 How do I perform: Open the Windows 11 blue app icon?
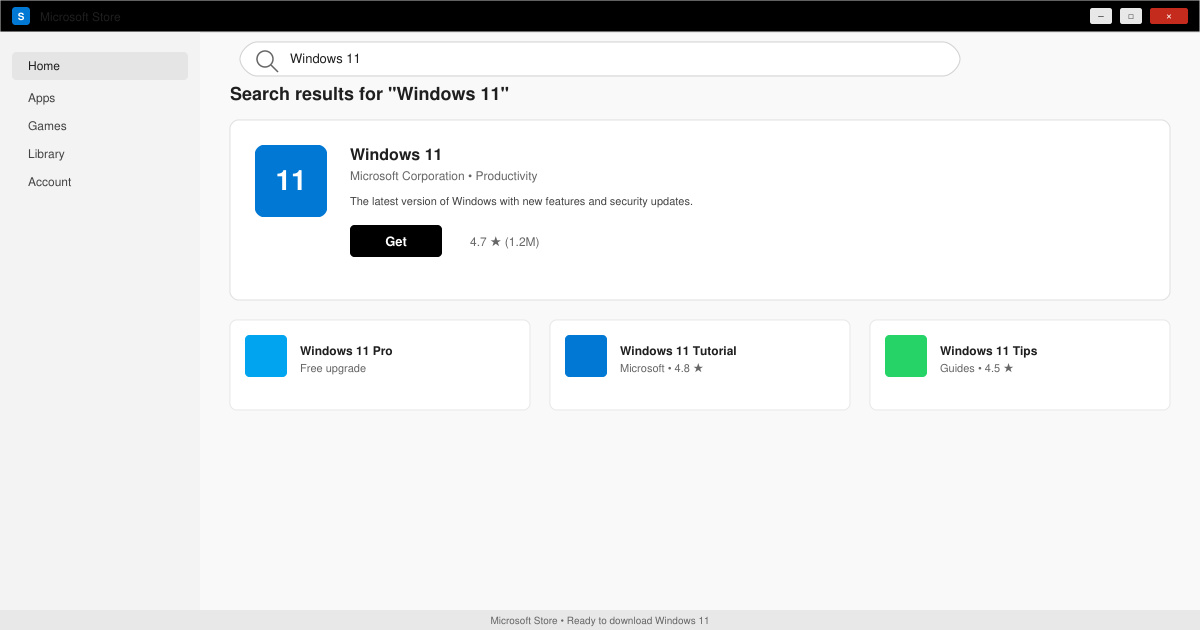coord(291,181)
